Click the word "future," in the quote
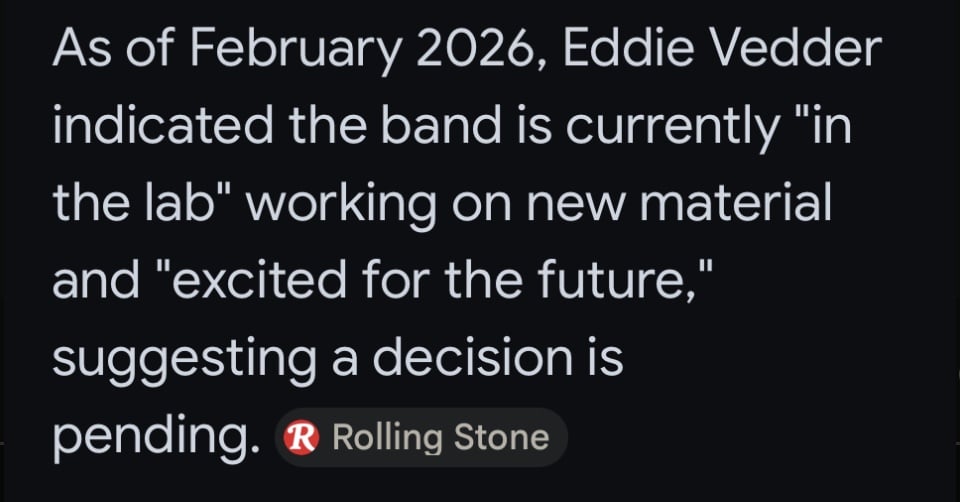Image resolution: width=960 pixels, height=502 pixels. [x=626, y=280]
